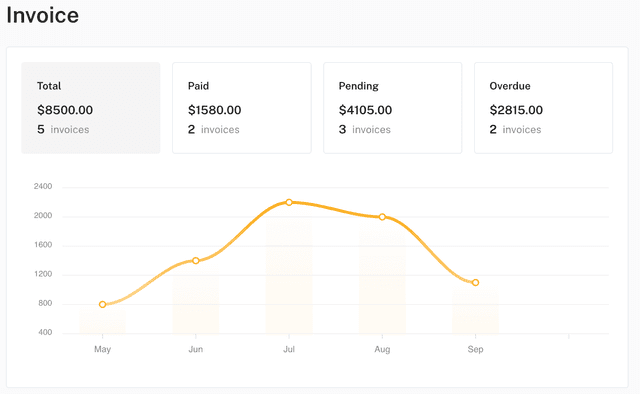Click the "5 invoices" count text
Viewport: 640px width, 394px height.
[63, 129]
